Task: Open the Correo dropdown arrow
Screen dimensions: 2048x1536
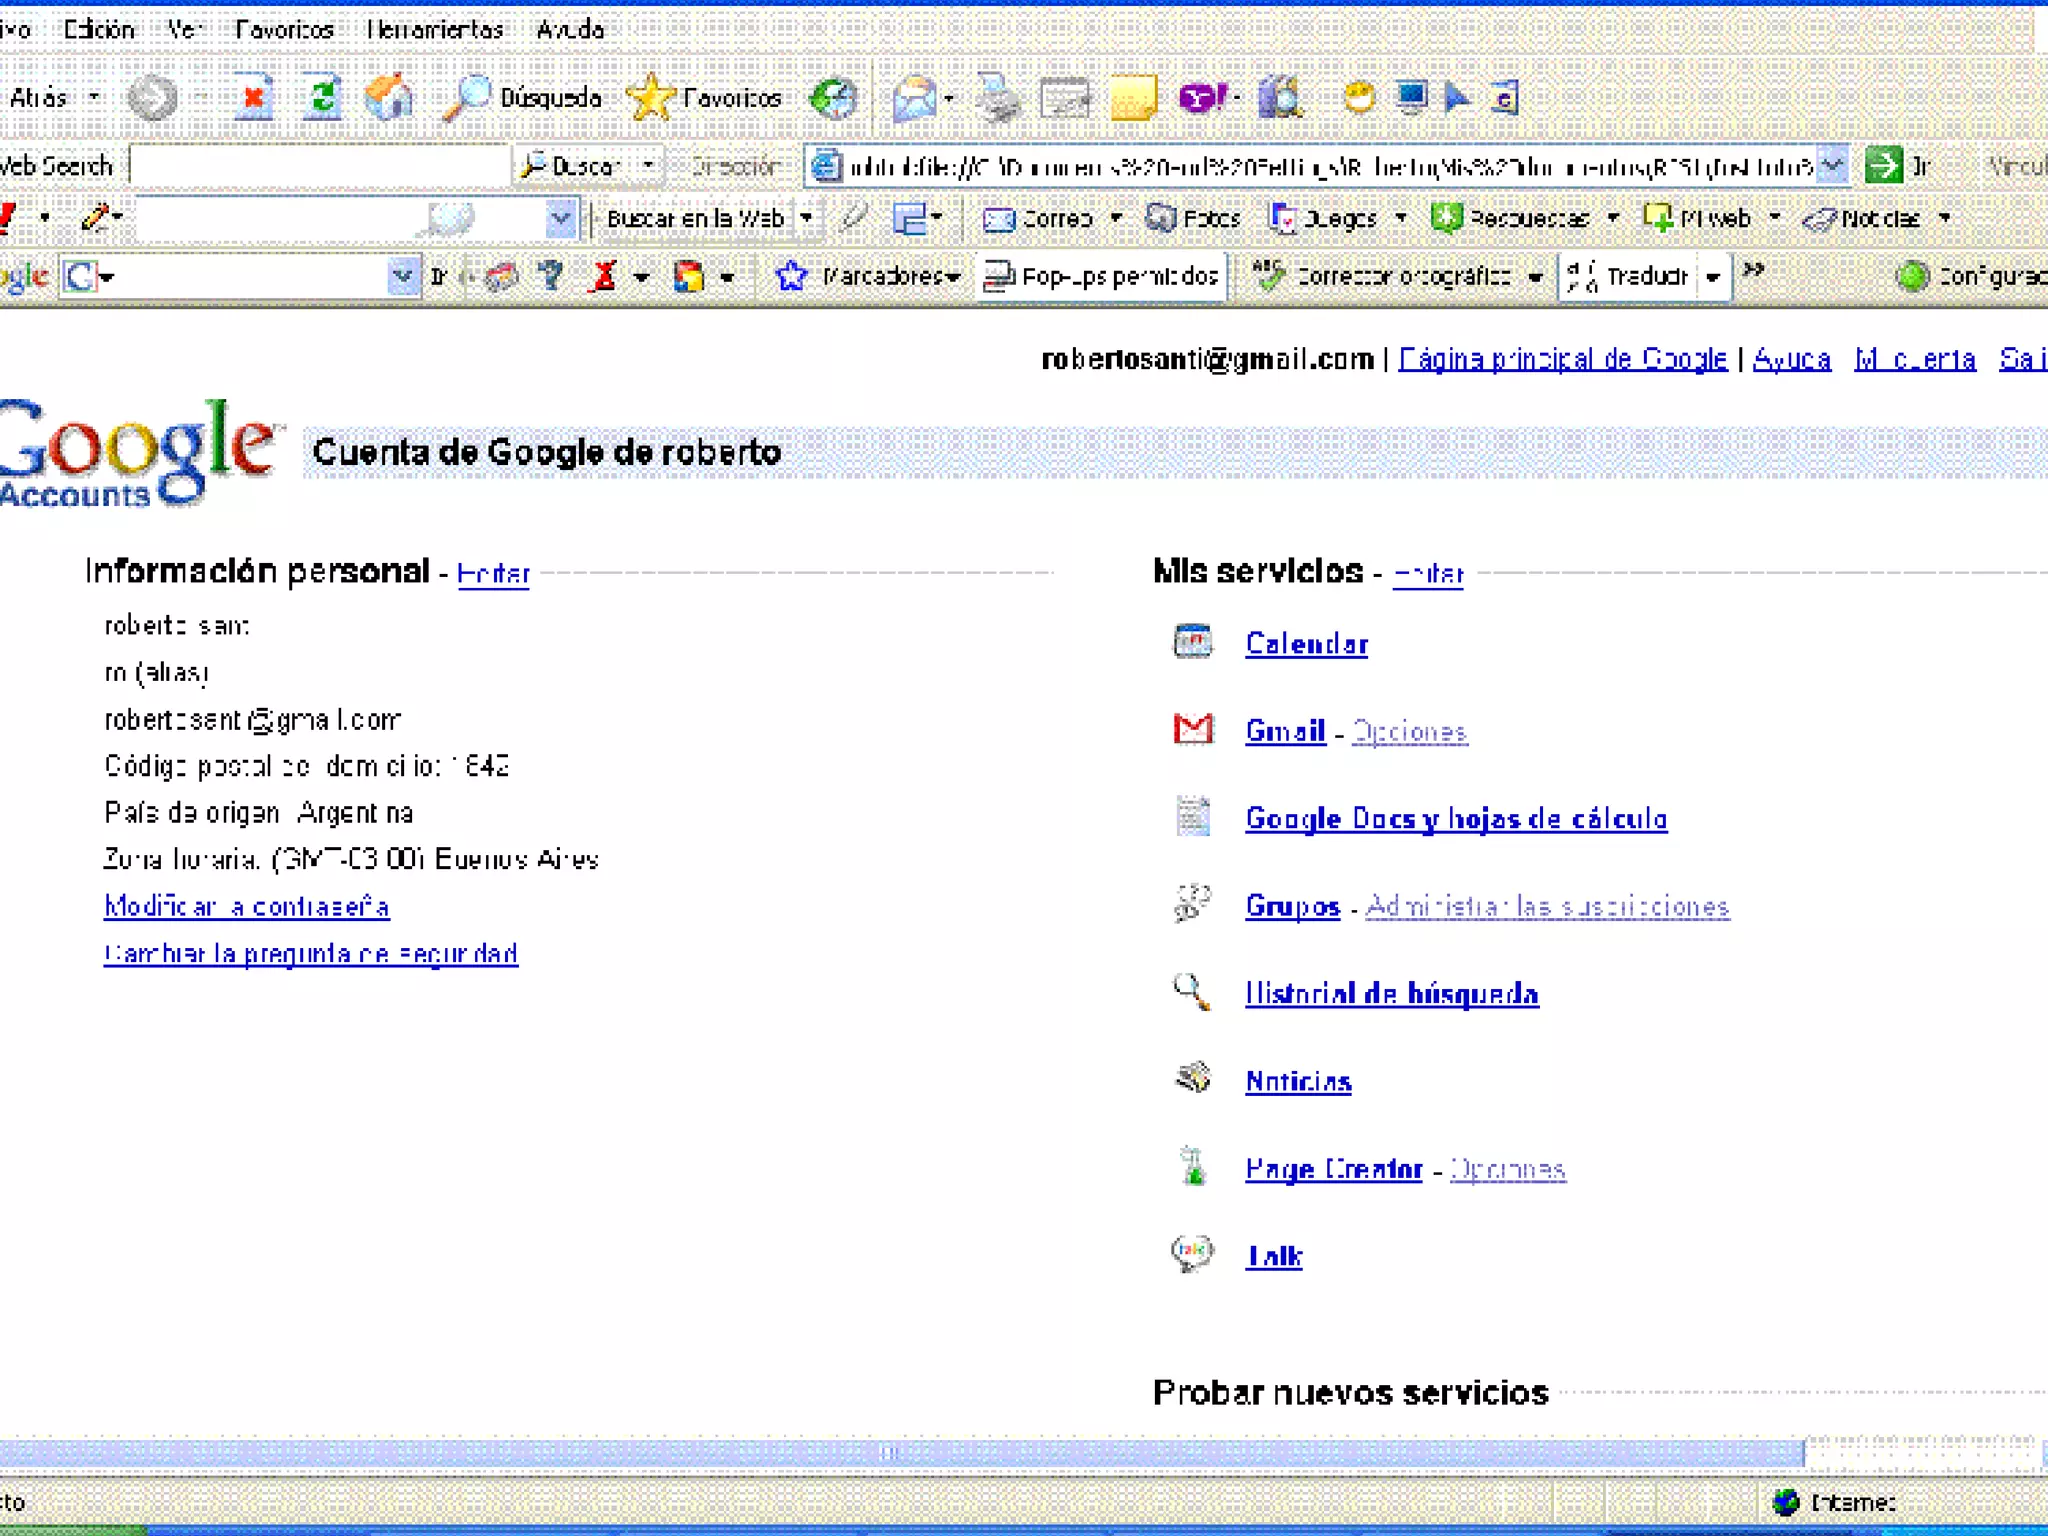Action: tap(1117, 218)
